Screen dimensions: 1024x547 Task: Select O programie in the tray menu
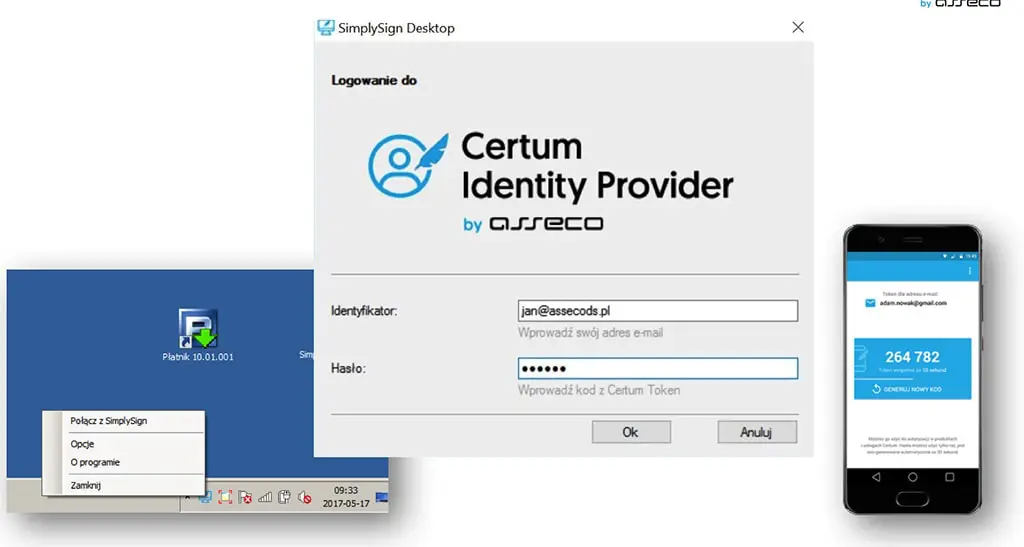pos(95,462)
